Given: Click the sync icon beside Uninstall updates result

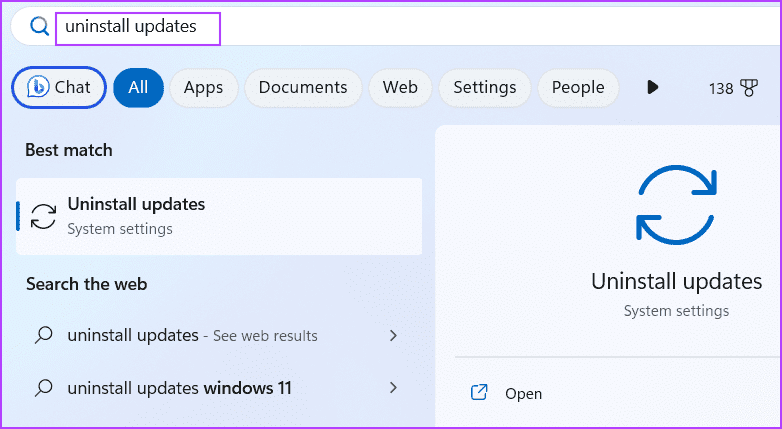Looking at the screenshot, I should (x=43, y=216).
